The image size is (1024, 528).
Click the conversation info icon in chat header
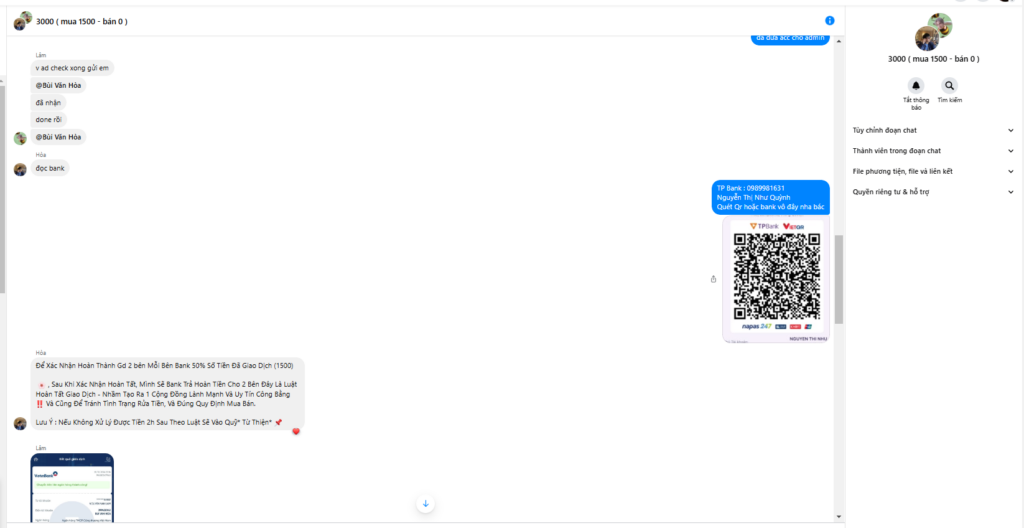pyautogui.click(x=830, y=21)
